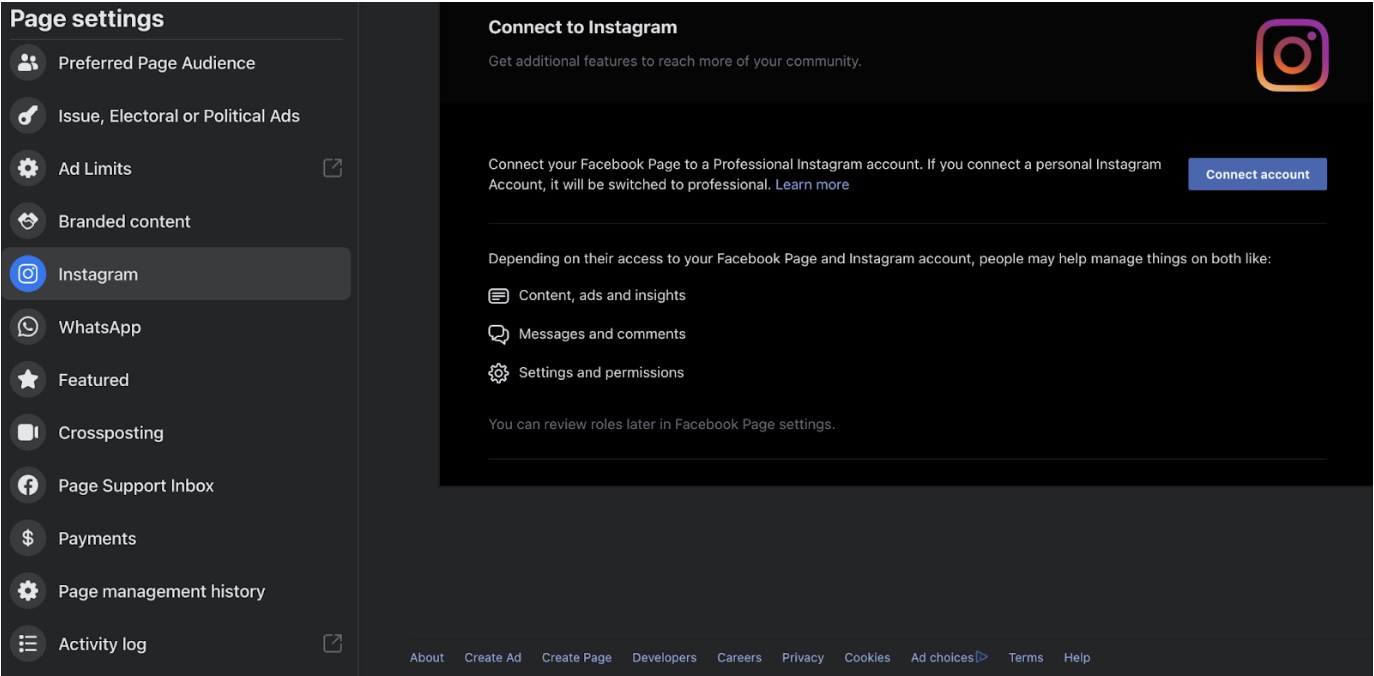Viewport: 1374px width, 676px height.
Task: Open the Cookies footer link
Action: [867, 658]
